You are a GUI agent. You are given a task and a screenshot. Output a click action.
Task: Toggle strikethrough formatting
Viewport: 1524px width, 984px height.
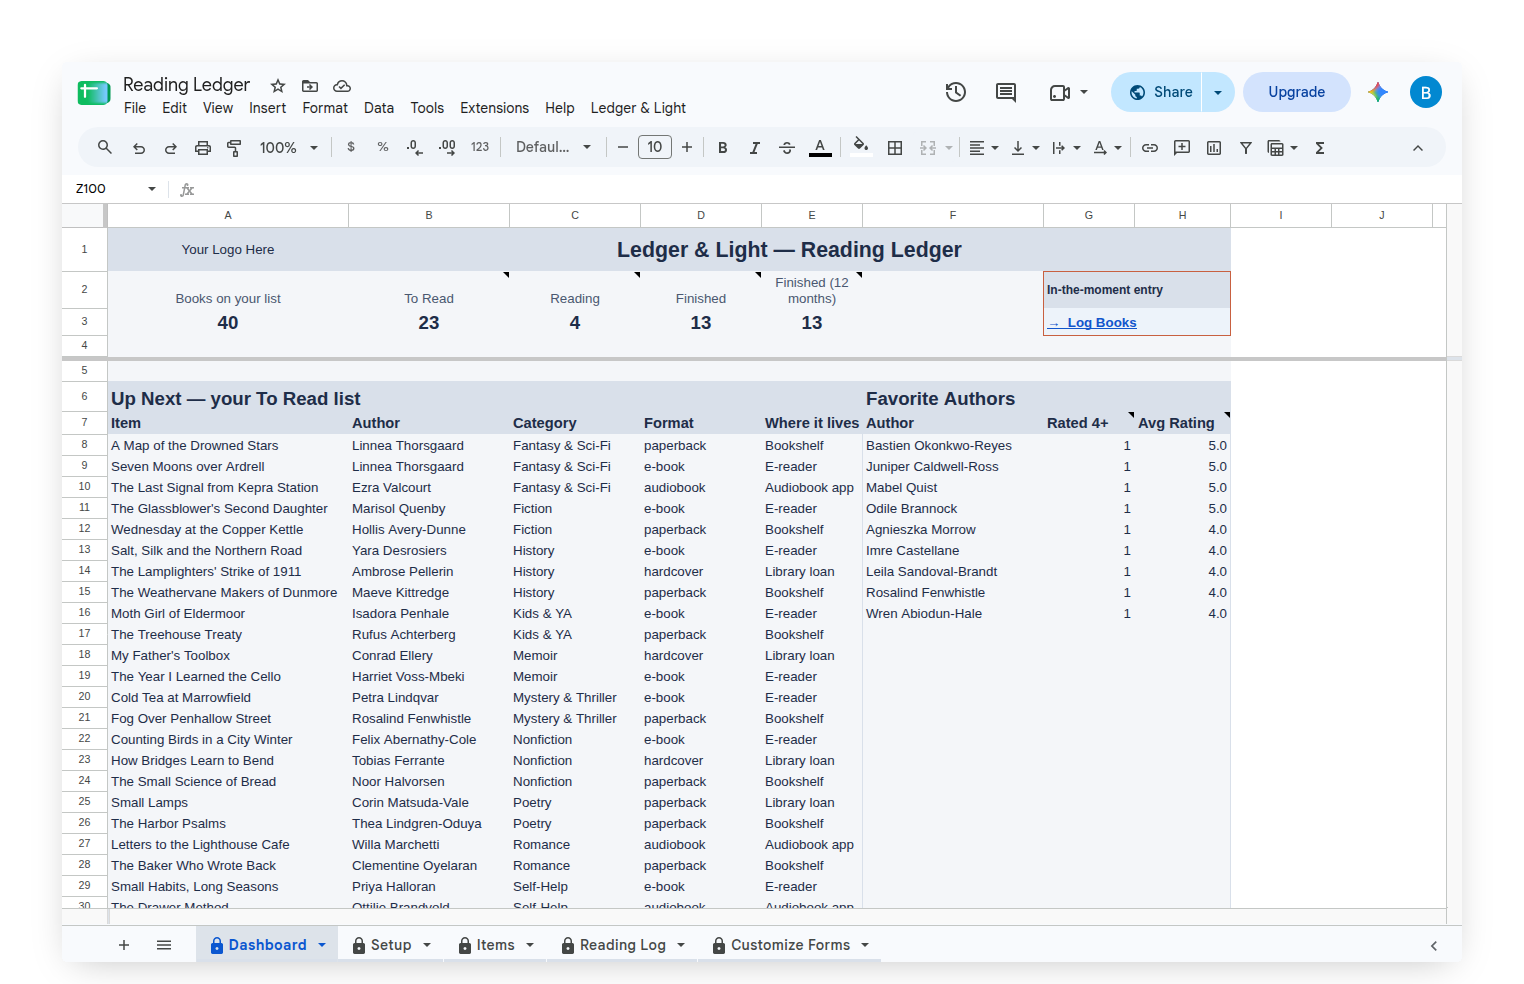pyautogui.click(x=787, y=148)
